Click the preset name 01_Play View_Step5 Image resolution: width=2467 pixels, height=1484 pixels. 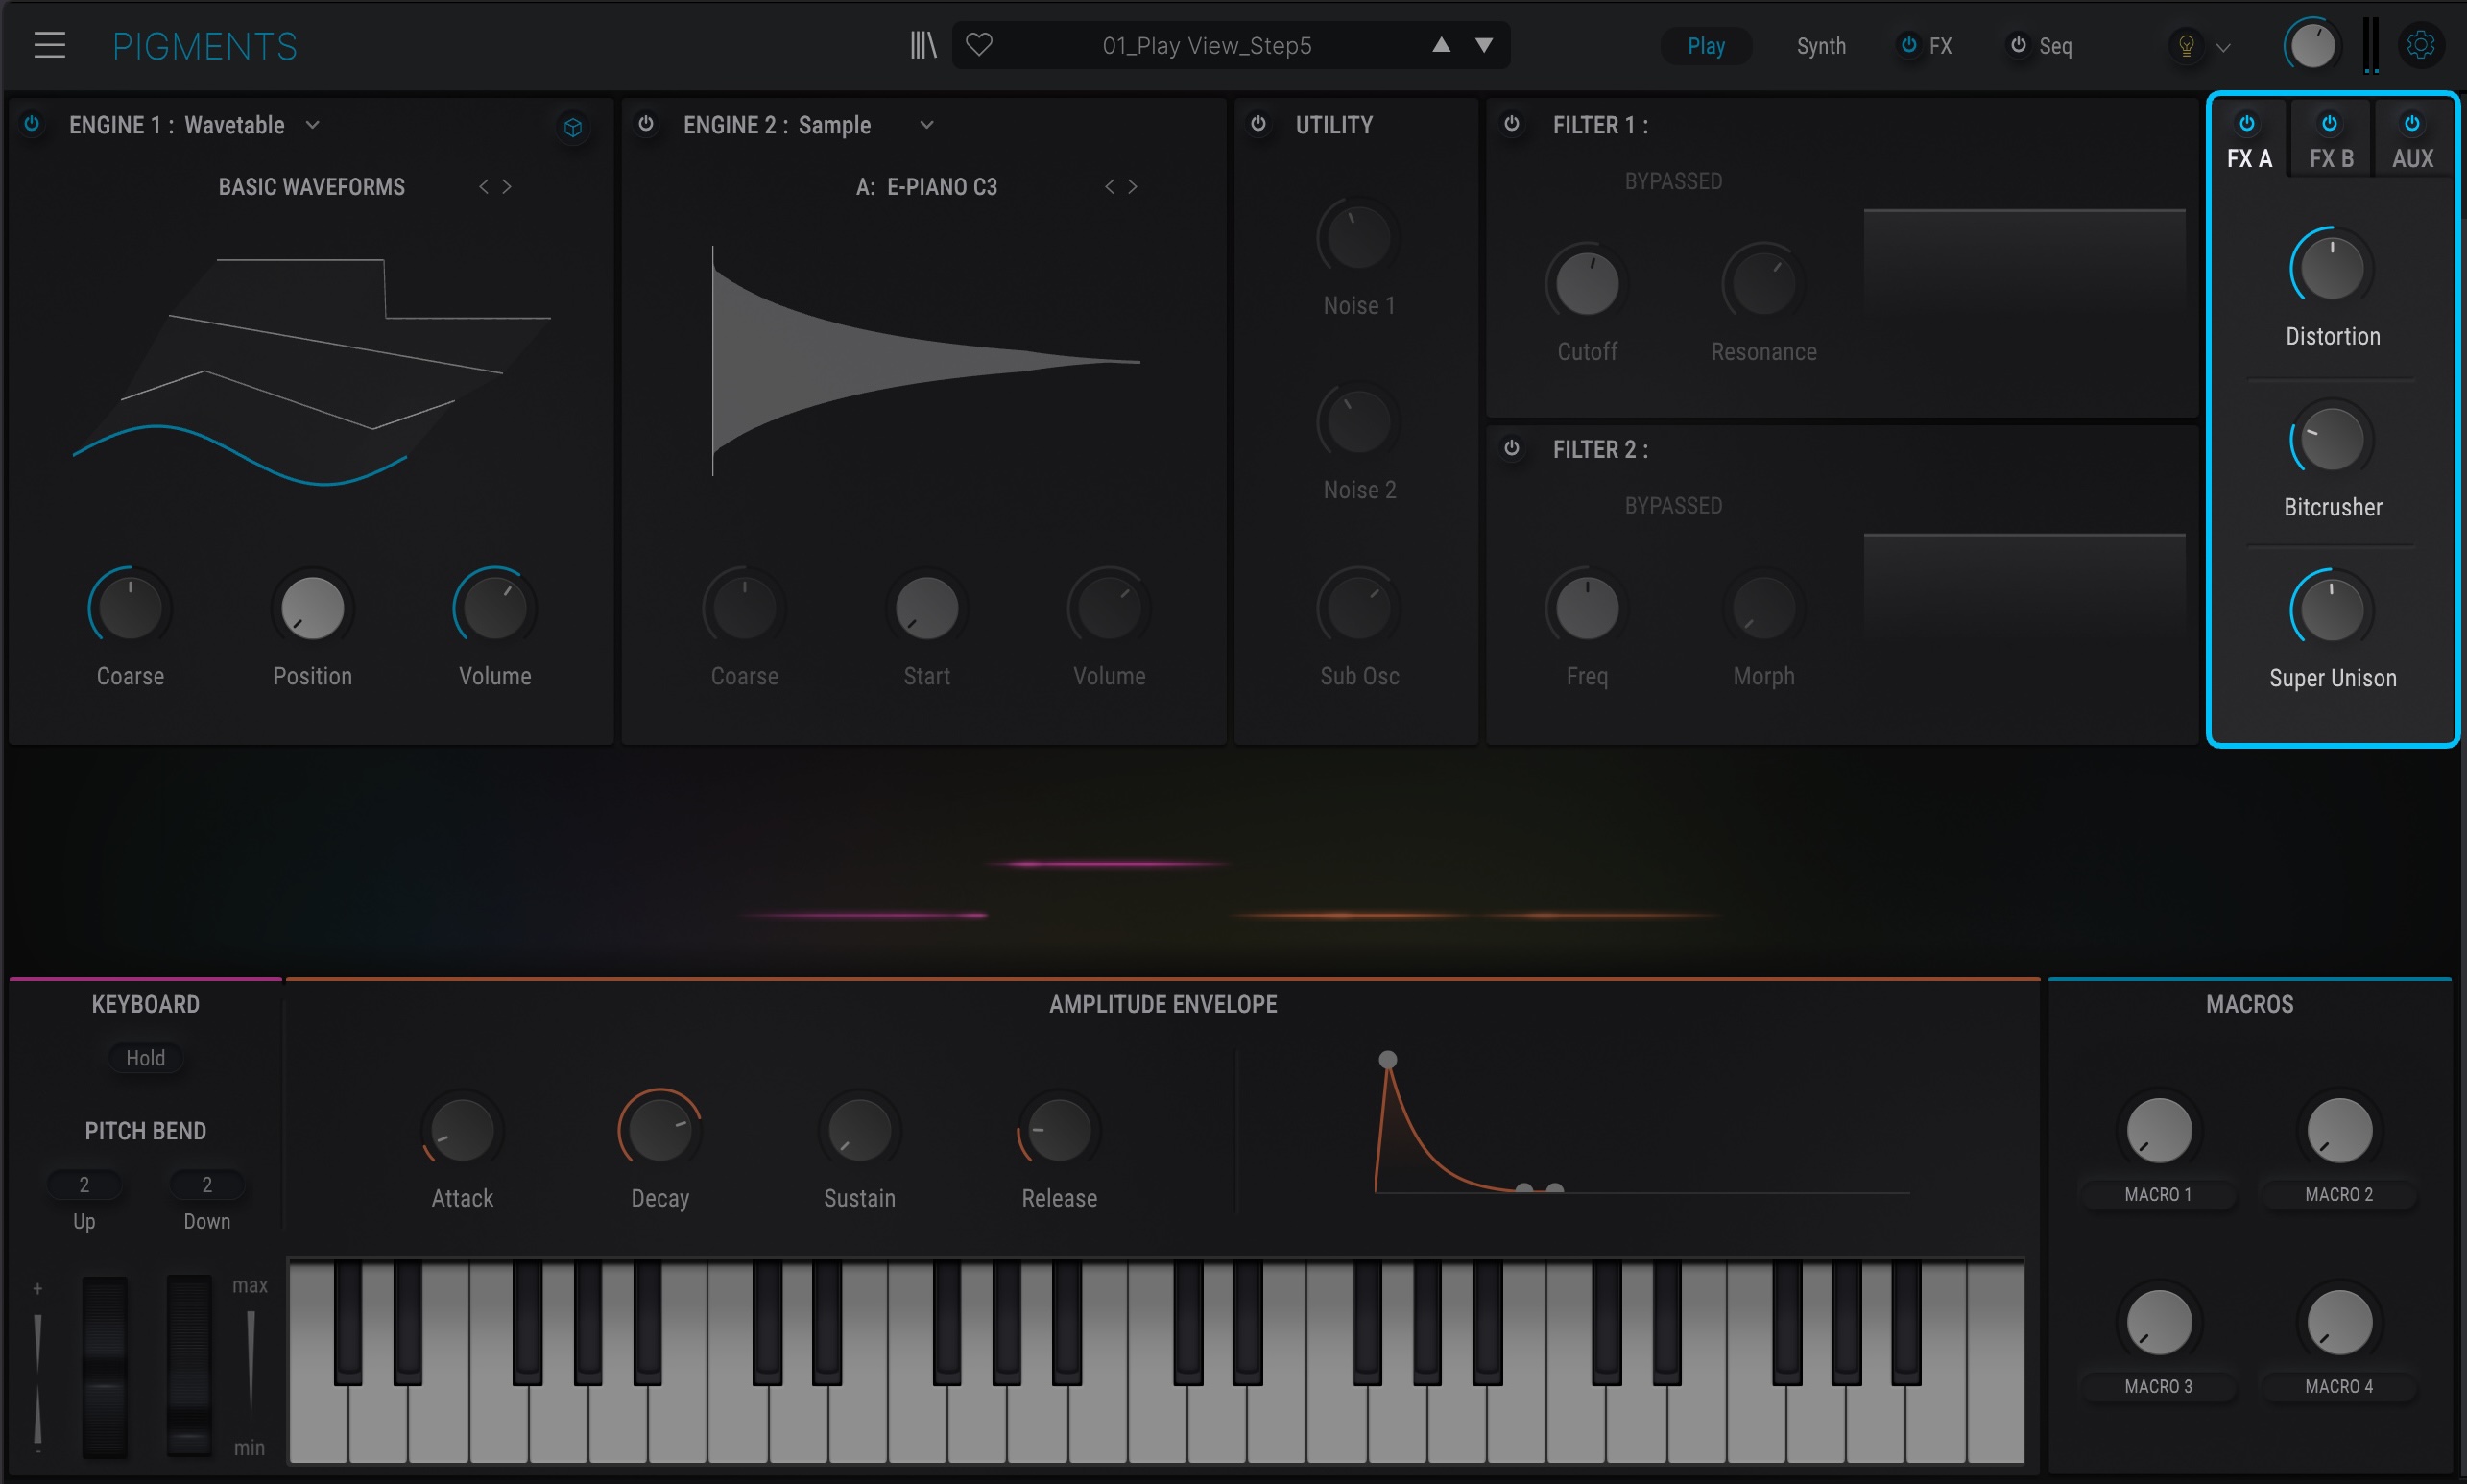1206,46
